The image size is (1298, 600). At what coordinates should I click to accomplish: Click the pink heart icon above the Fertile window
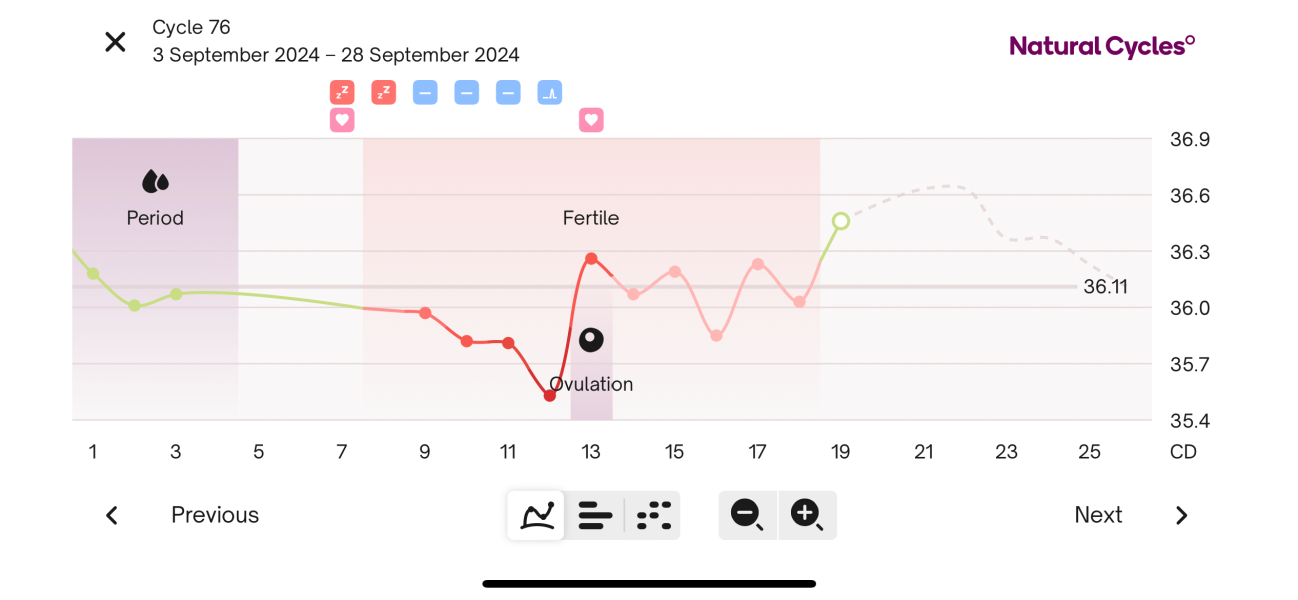(591, 120)
